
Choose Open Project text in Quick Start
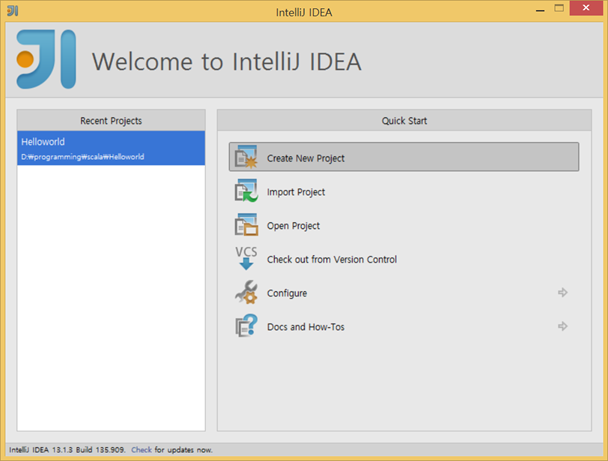click(x=293, y=226)
